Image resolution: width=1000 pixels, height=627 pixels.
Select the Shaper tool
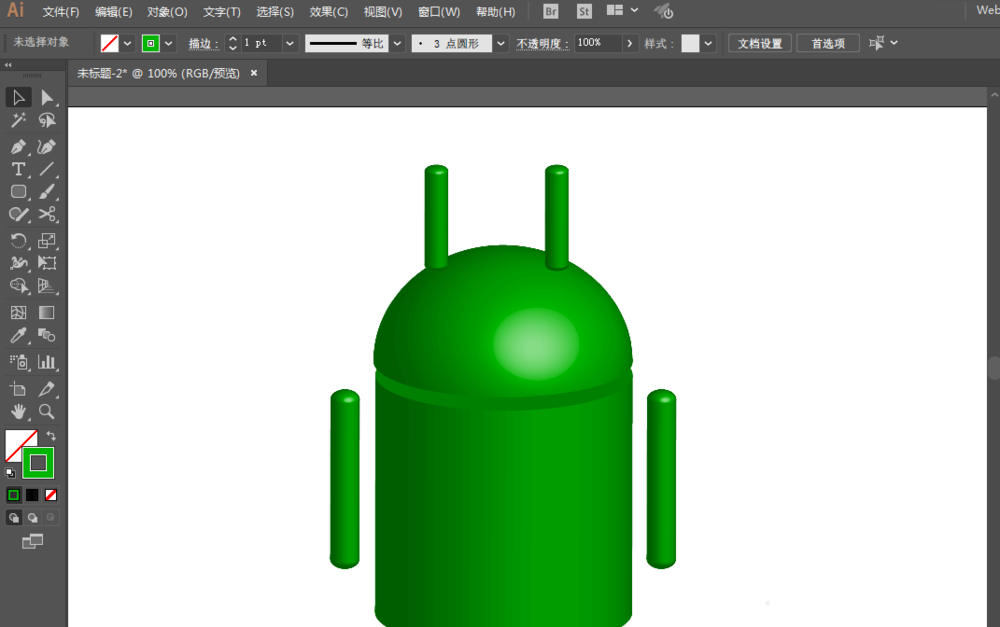18,214
